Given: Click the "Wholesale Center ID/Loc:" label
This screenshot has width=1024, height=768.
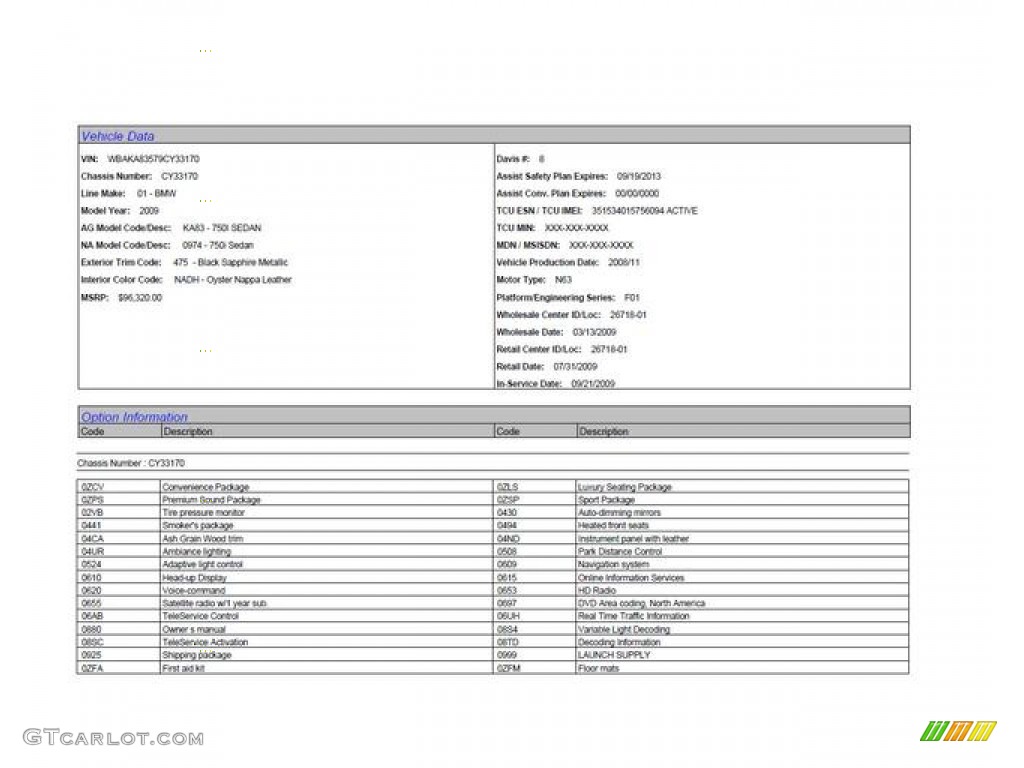Looking at the screenshot, I should pyautogui.click(x=549, y=315).
